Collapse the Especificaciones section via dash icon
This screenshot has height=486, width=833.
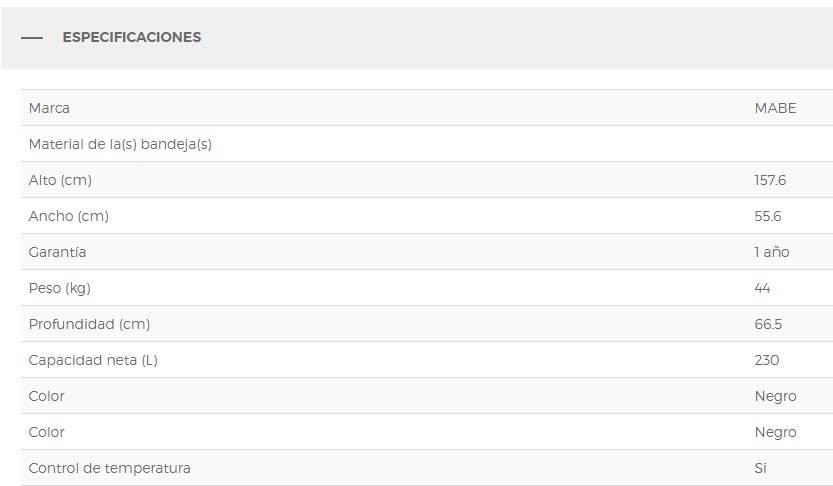(32, 38)
